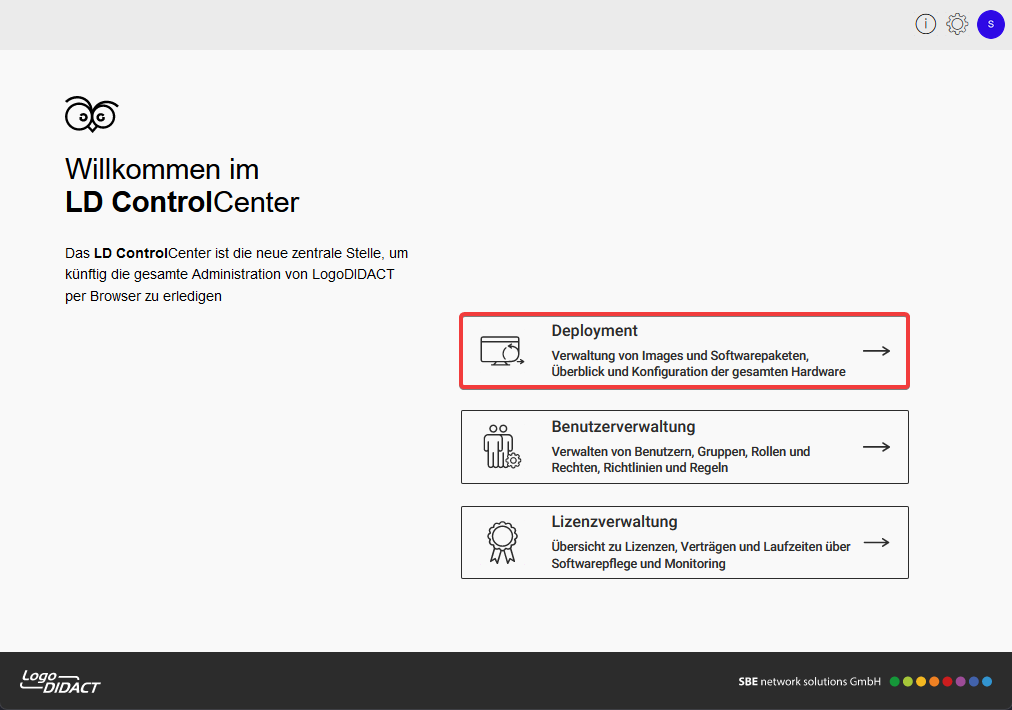
Task: Click the arrow on Lizenzverwaltung card
Action: [876, 542]
